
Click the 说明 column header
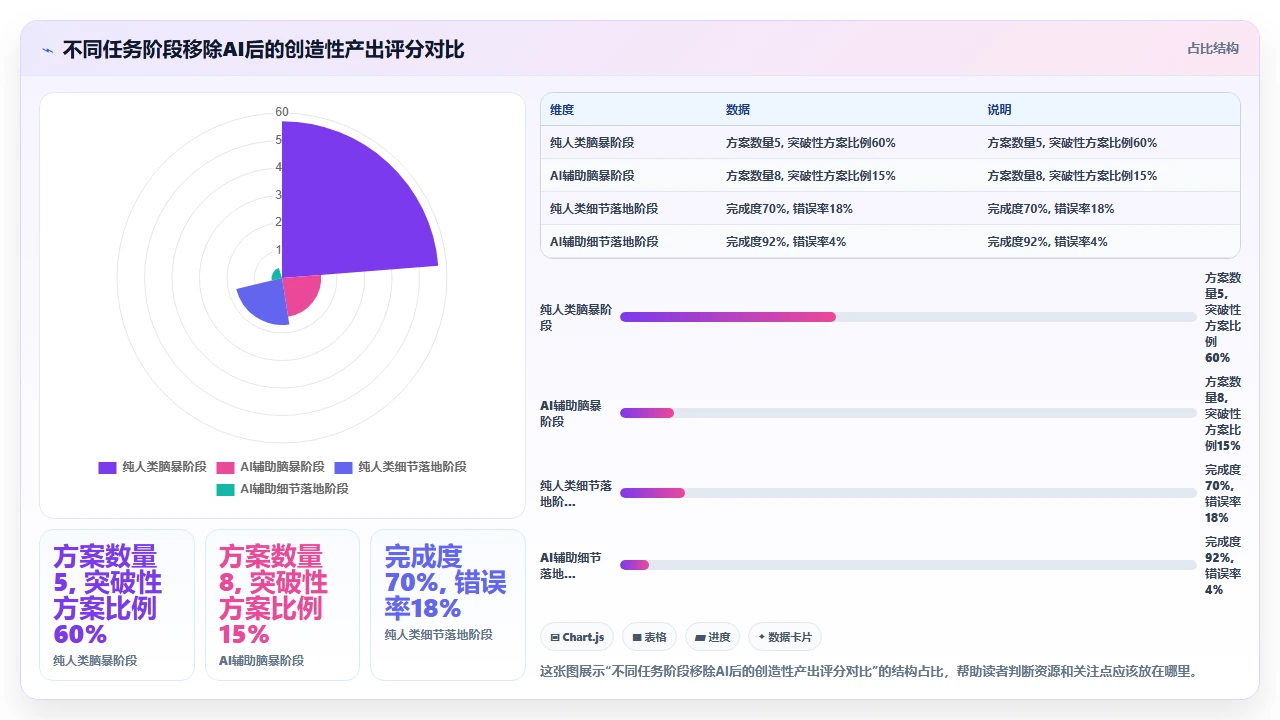(1000, 110)
